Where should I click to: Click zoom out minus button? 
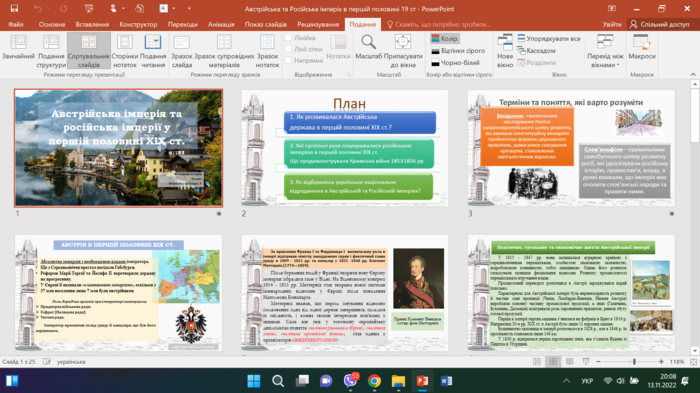pos(598,362)
